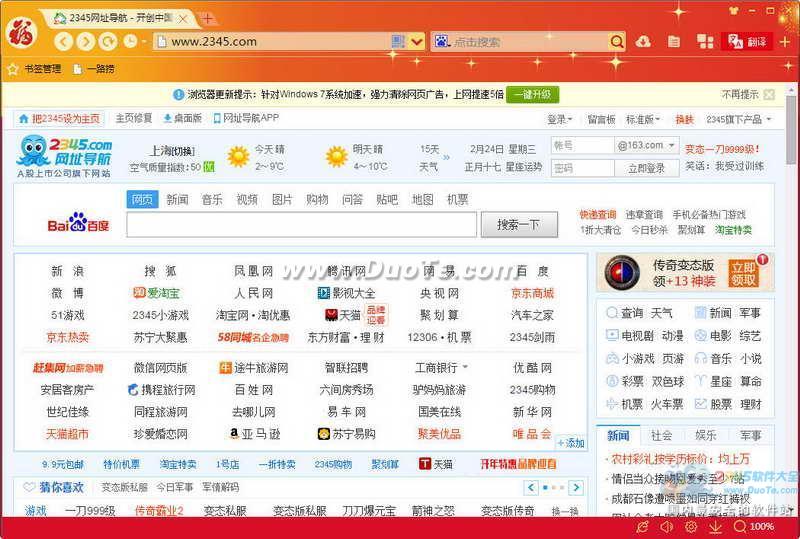Expand the 标准版 version dropdown
The image size is (800, 539).
click(x=641, y=119)
